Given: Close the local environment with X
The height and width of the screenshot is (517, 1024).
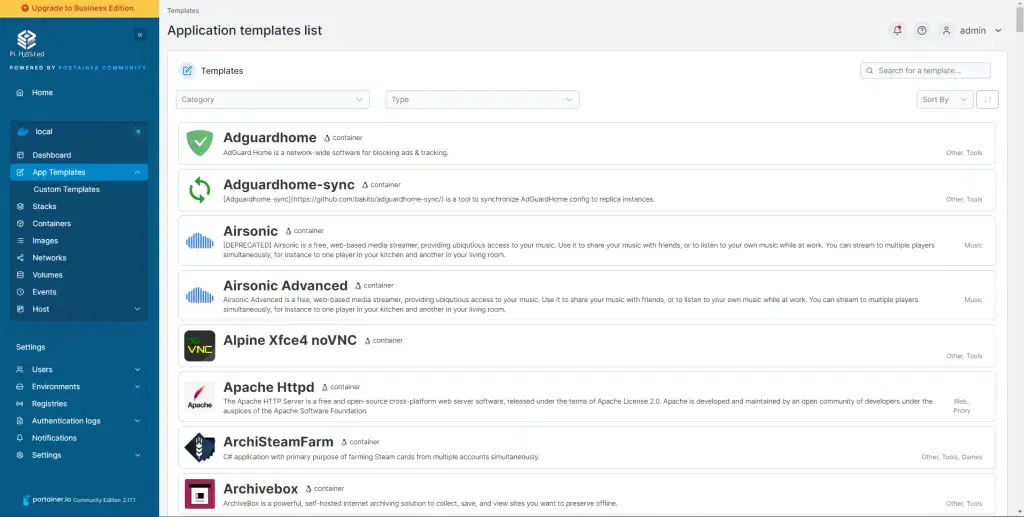Looking at the screenshot, I should (138, 132).
